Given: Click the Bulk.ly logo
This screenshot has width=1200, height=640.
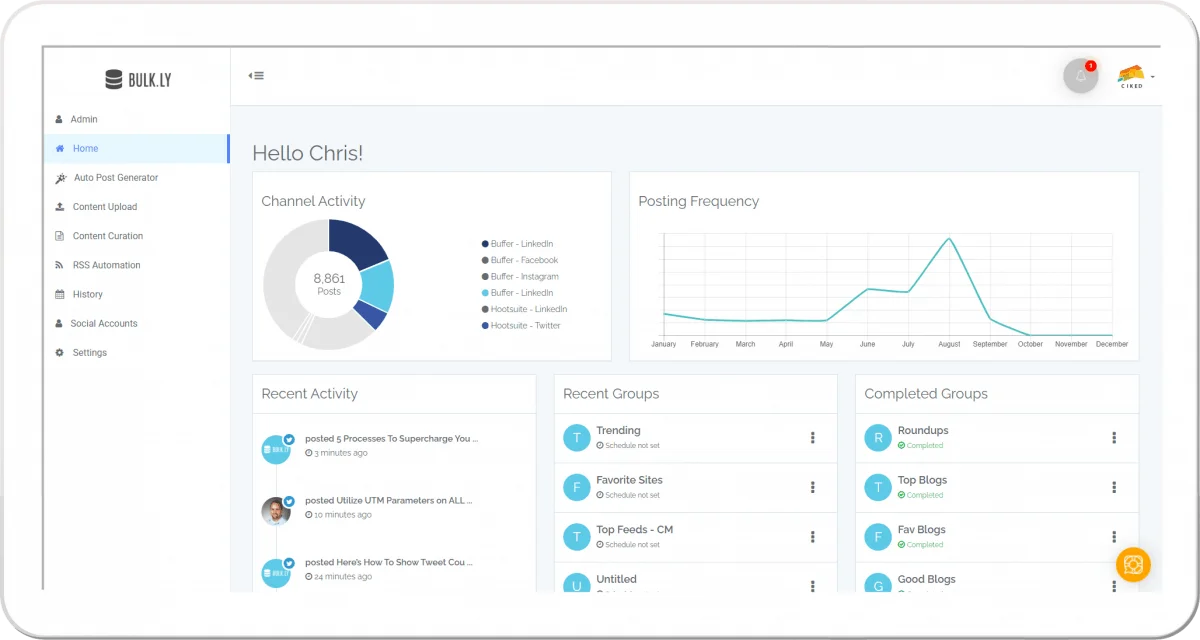Looking at the screenshot, I should point(138,79).
